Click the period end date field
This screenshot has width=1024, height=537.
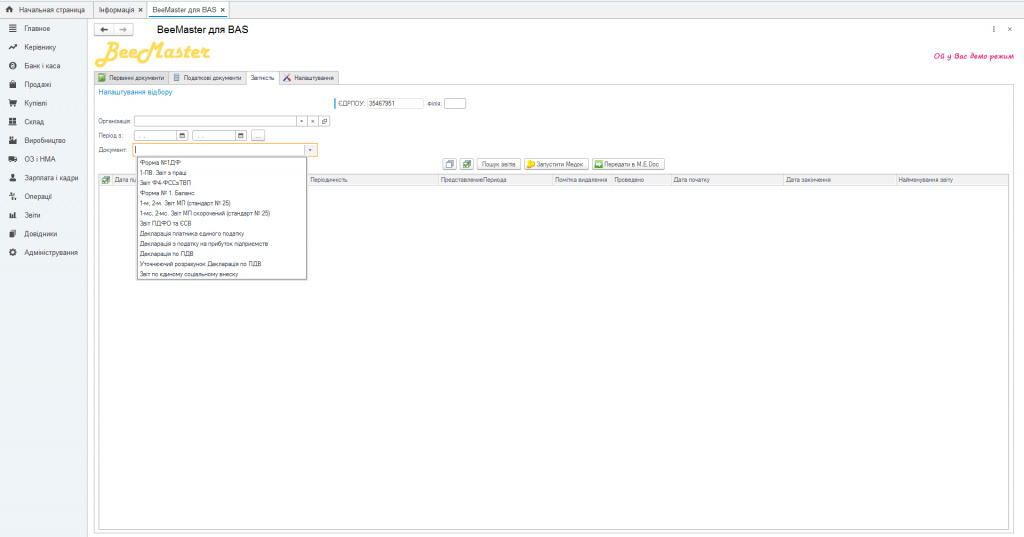tap(214, 135)
